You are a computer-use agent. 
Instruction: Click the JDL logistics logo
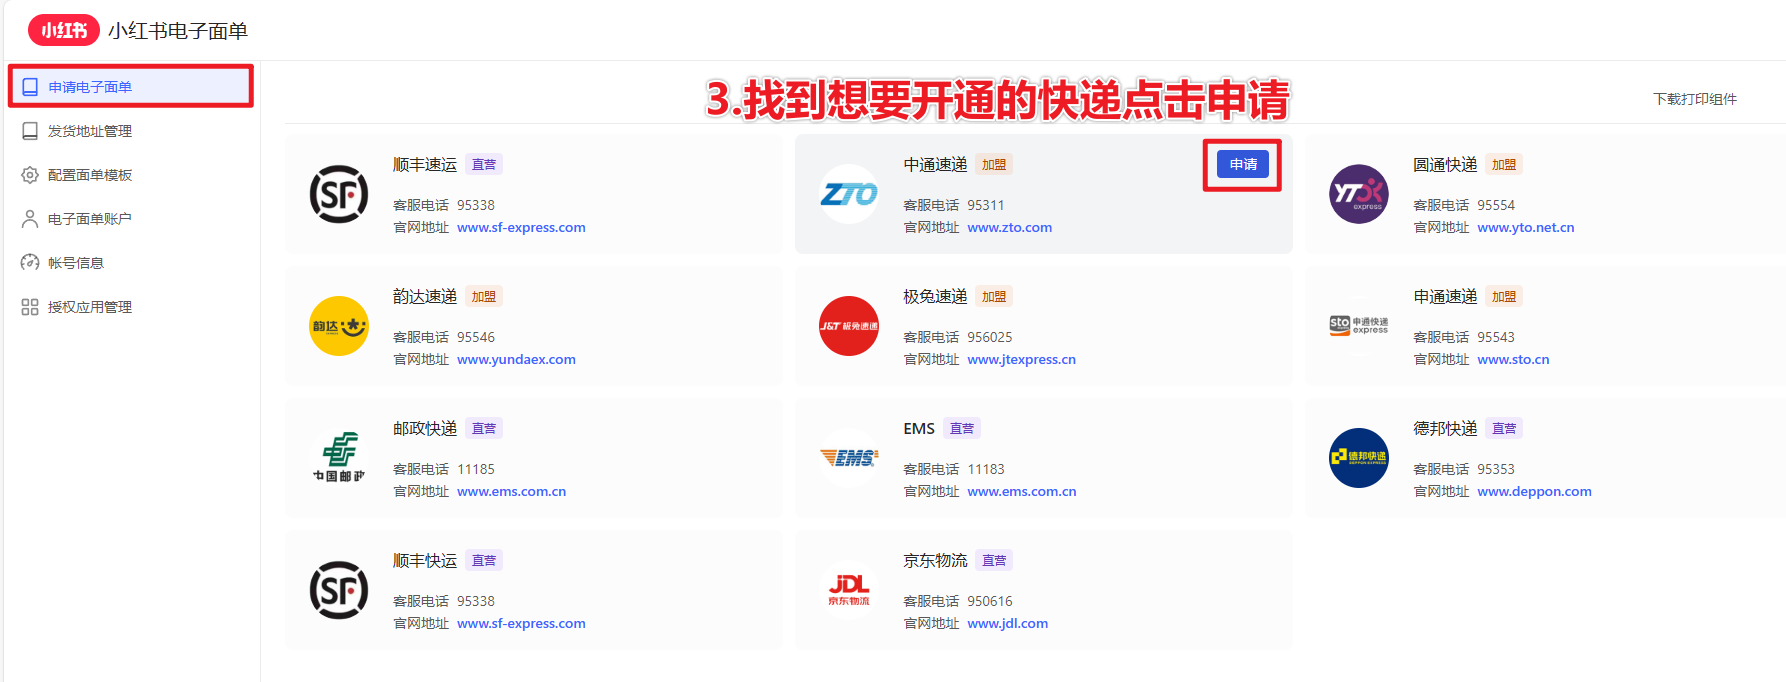click(x=848, y=590)
